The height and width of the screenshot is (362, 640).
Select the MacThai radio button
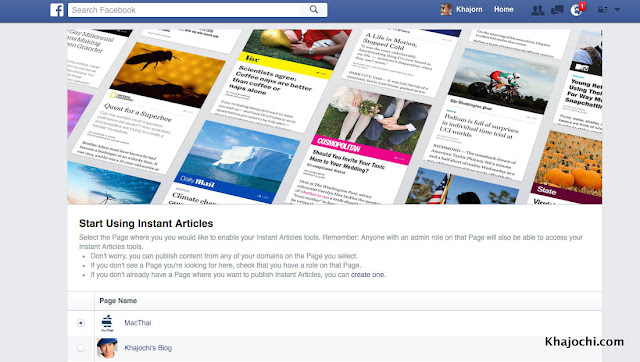tap(81, 323)
